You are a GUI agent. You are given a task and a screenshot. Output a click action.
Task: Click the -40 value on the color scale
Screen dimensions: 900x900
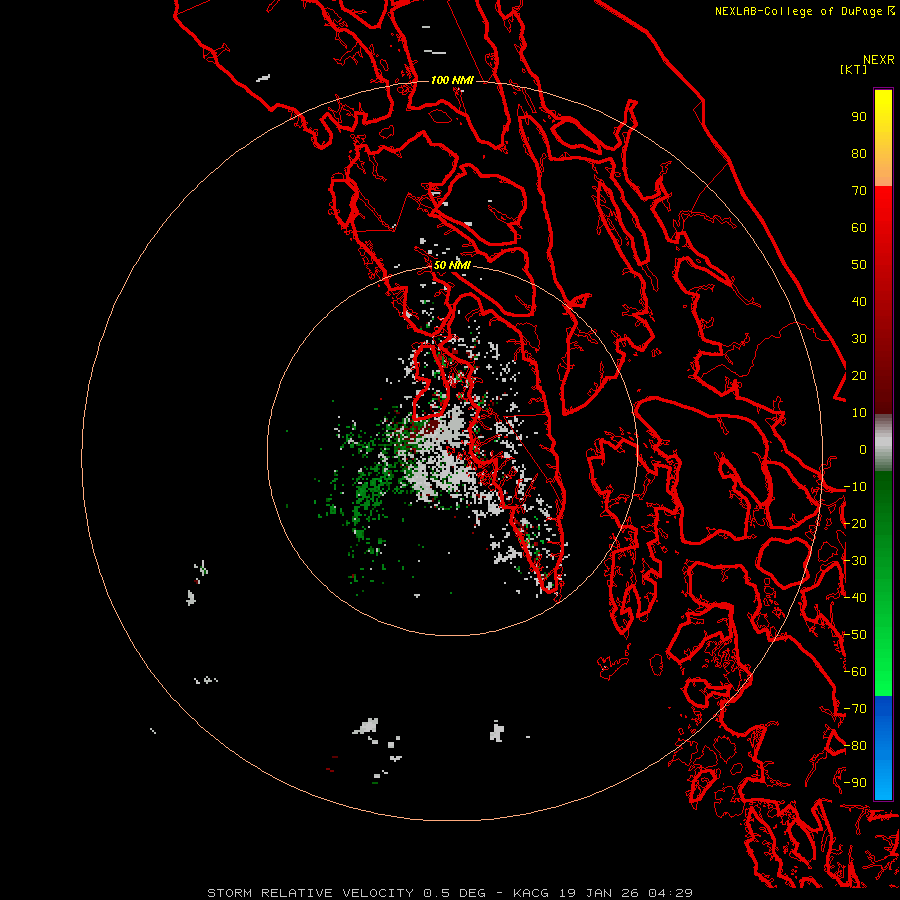(x=855, y=598)
